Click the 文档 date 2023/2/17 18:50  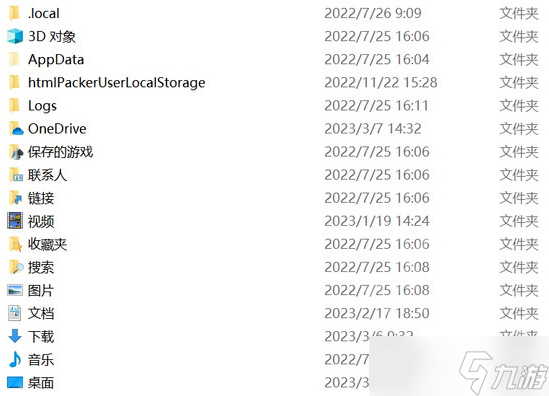coord(377,313)
